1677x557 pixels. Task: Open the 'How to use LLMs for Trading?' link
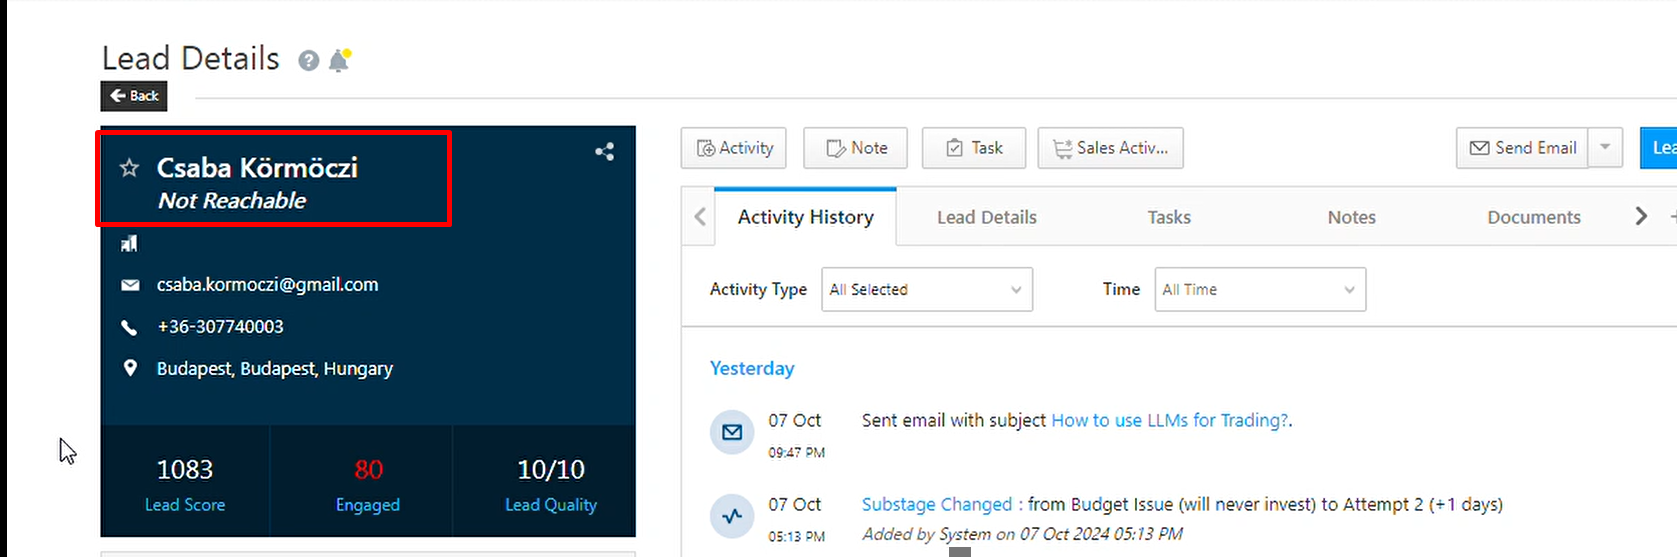click(x=1169, y=421)
